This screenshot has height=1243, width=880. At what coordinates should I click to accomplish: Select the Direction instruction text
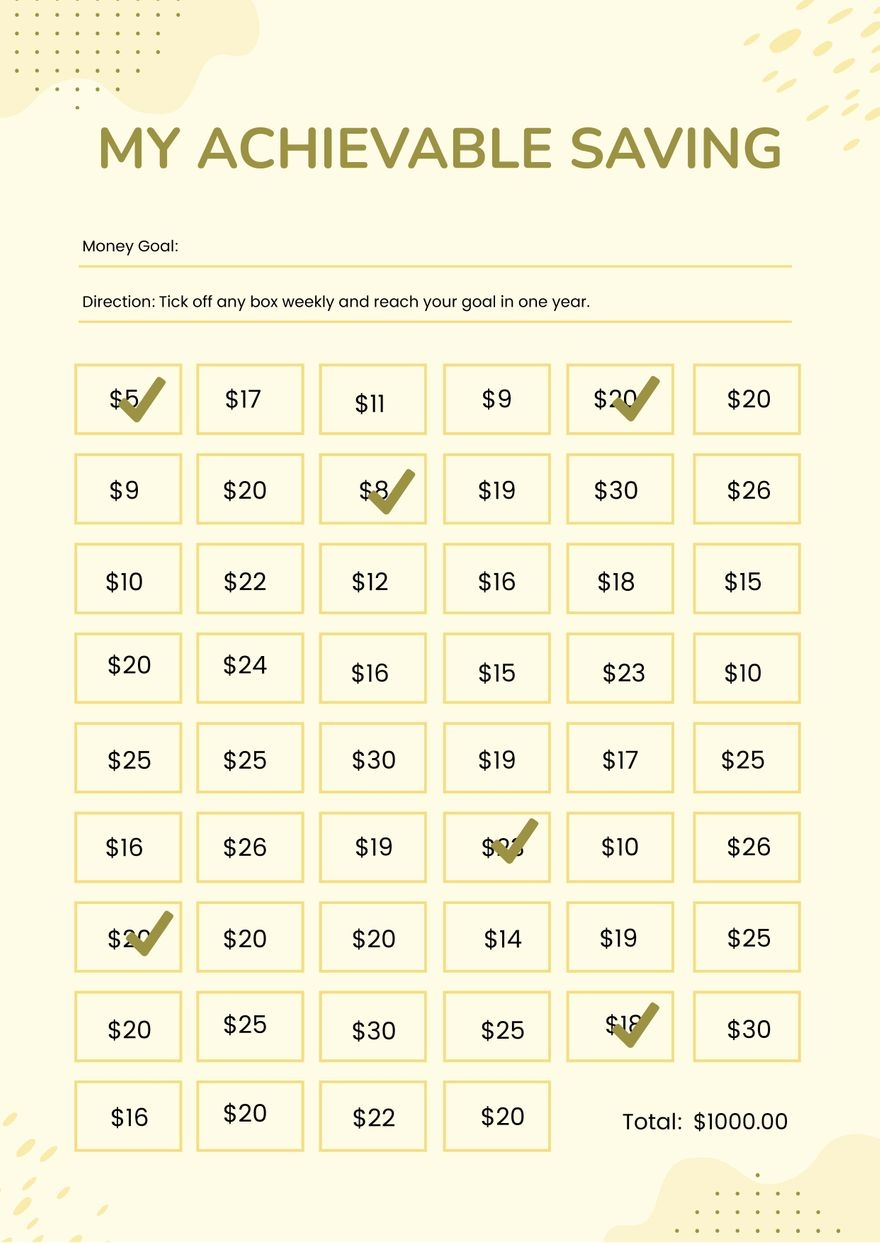336,301
